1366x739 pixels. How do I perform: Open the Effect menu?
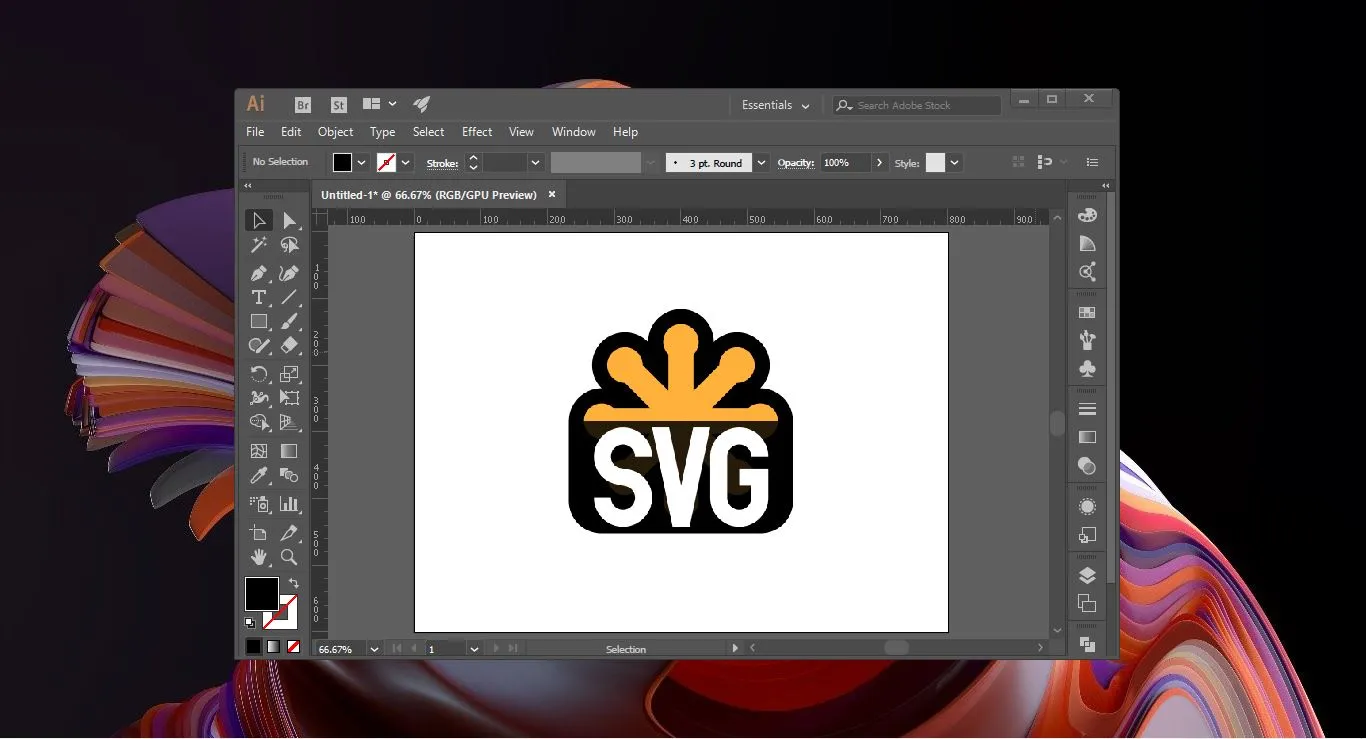point(477,132)
